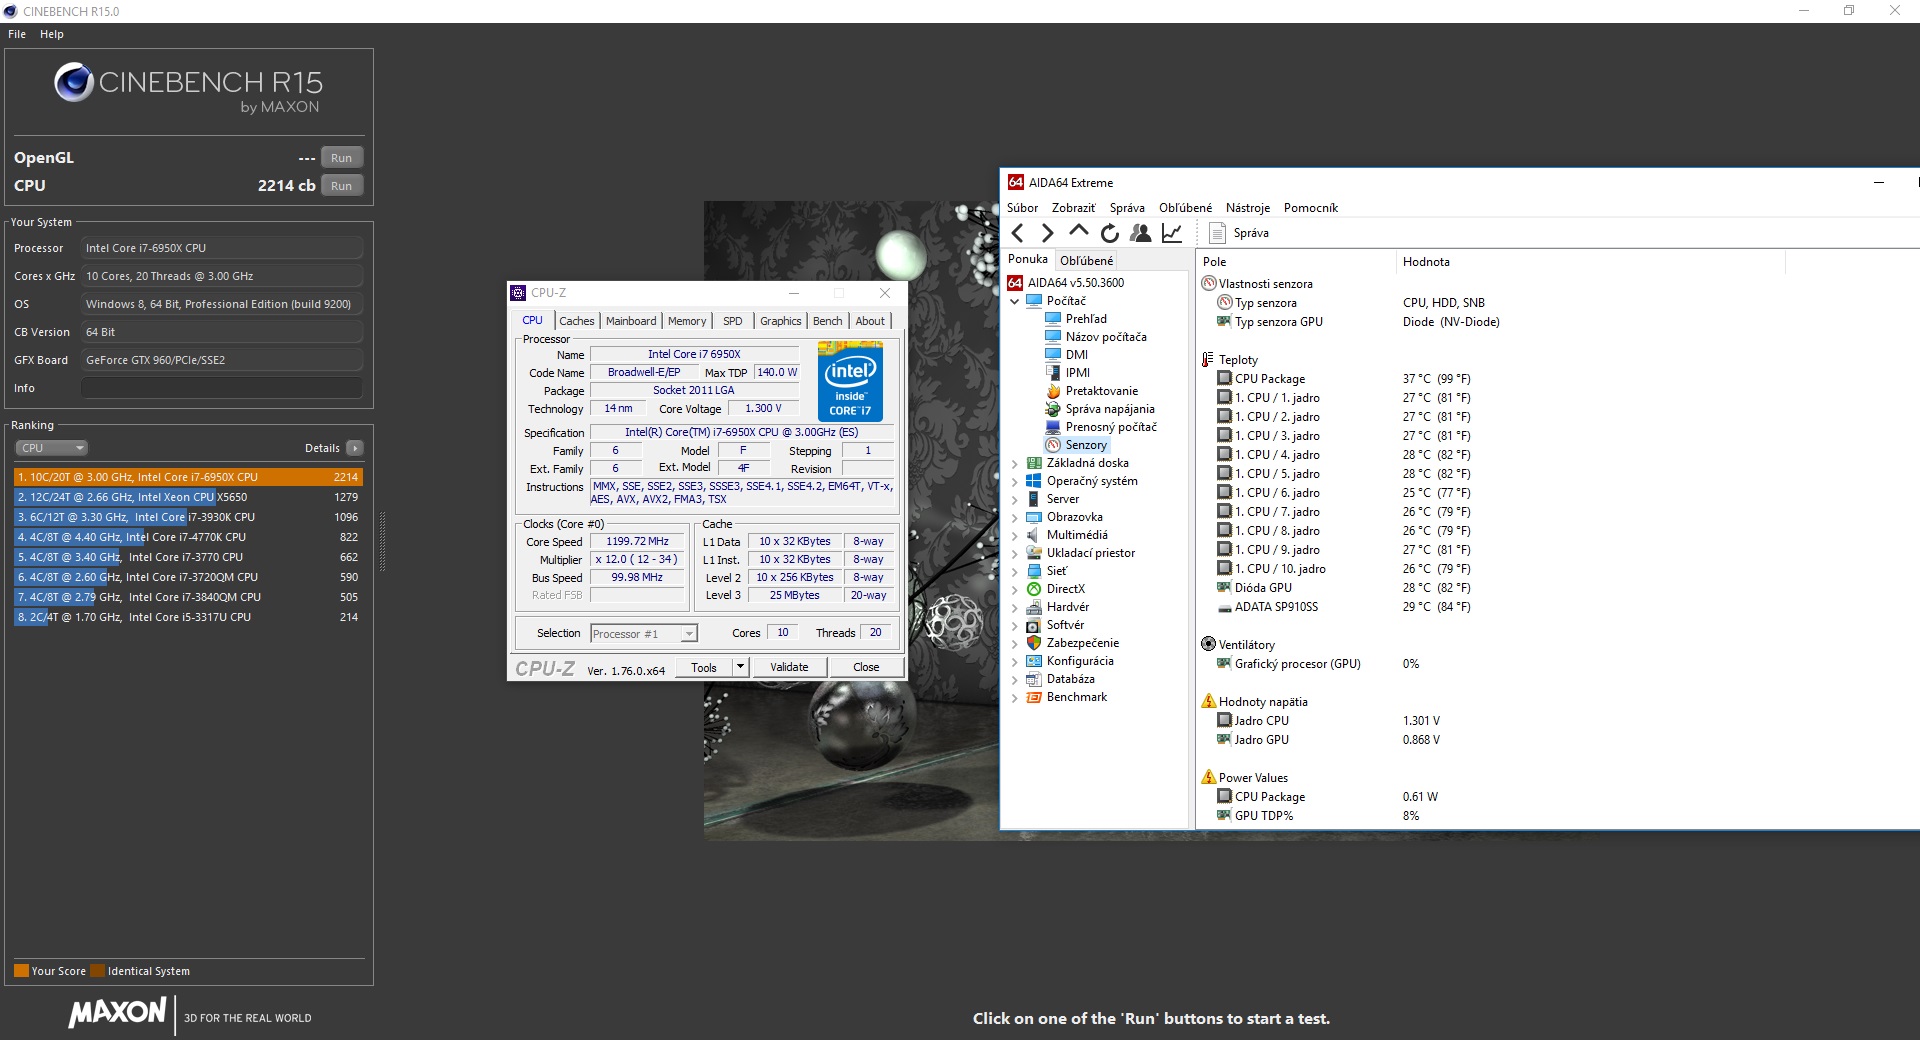Click the Info input field in Cinebench

(222, 388)
